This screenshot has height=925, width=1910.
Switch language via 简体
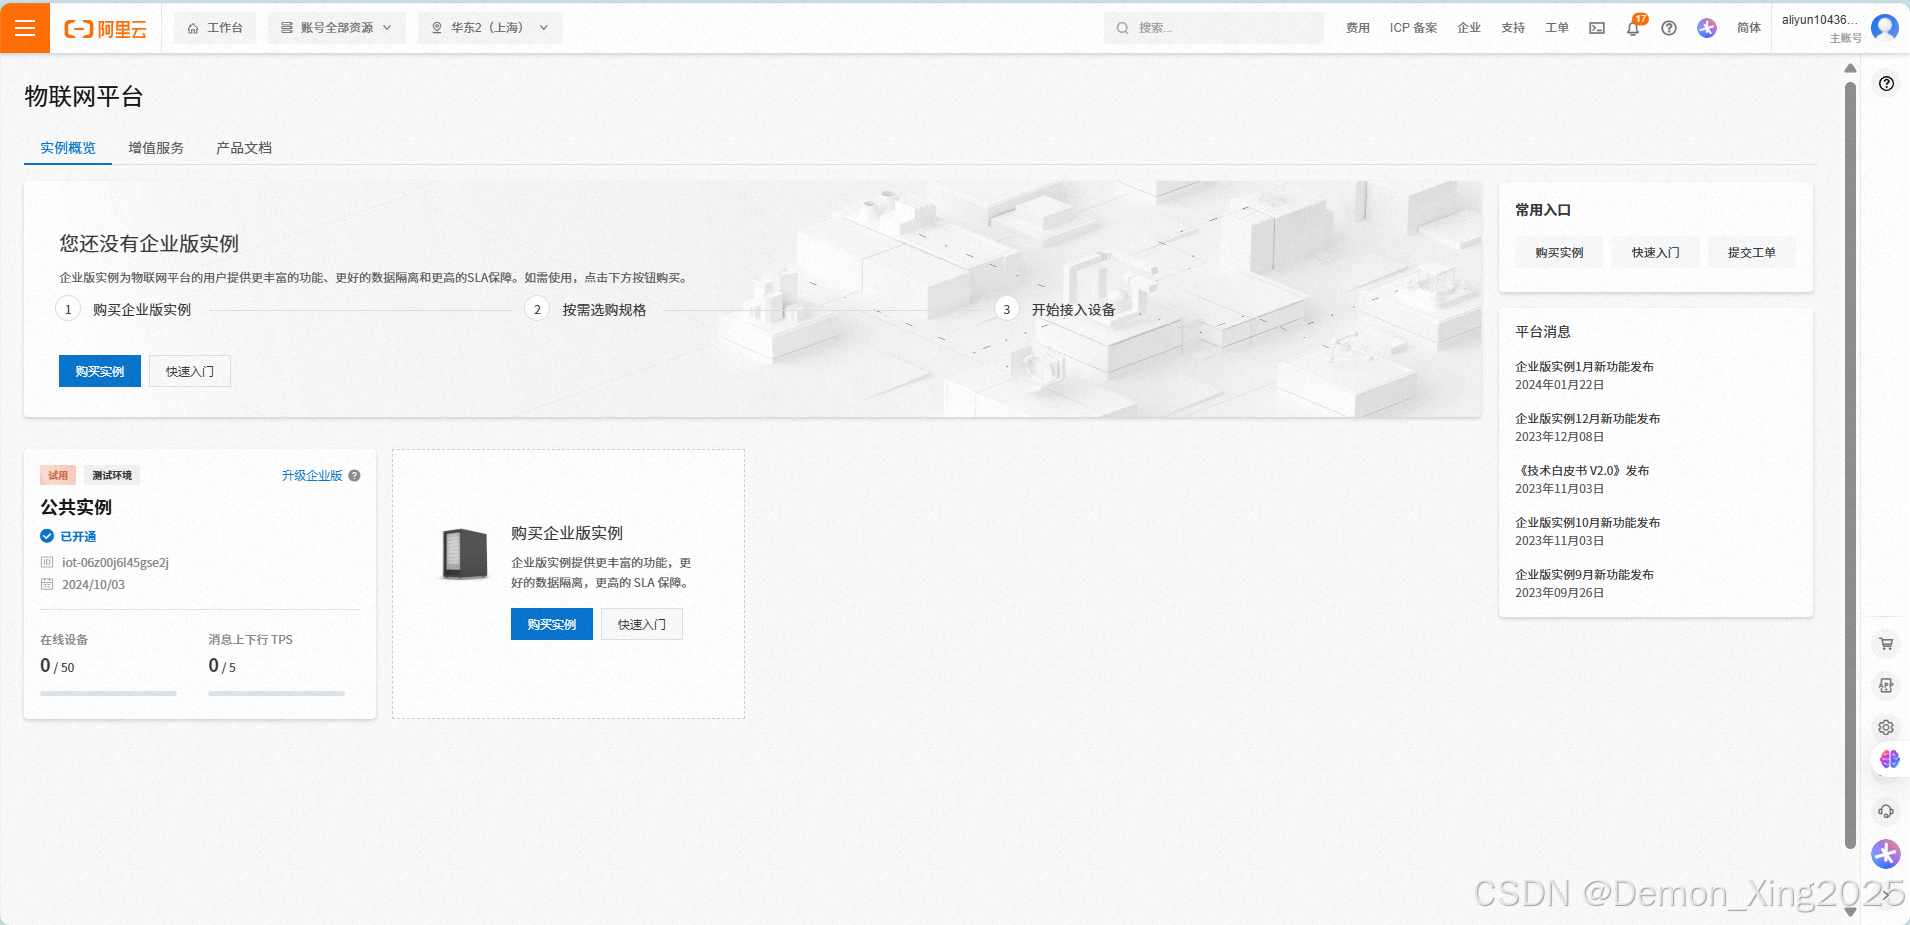(1749, 28)
